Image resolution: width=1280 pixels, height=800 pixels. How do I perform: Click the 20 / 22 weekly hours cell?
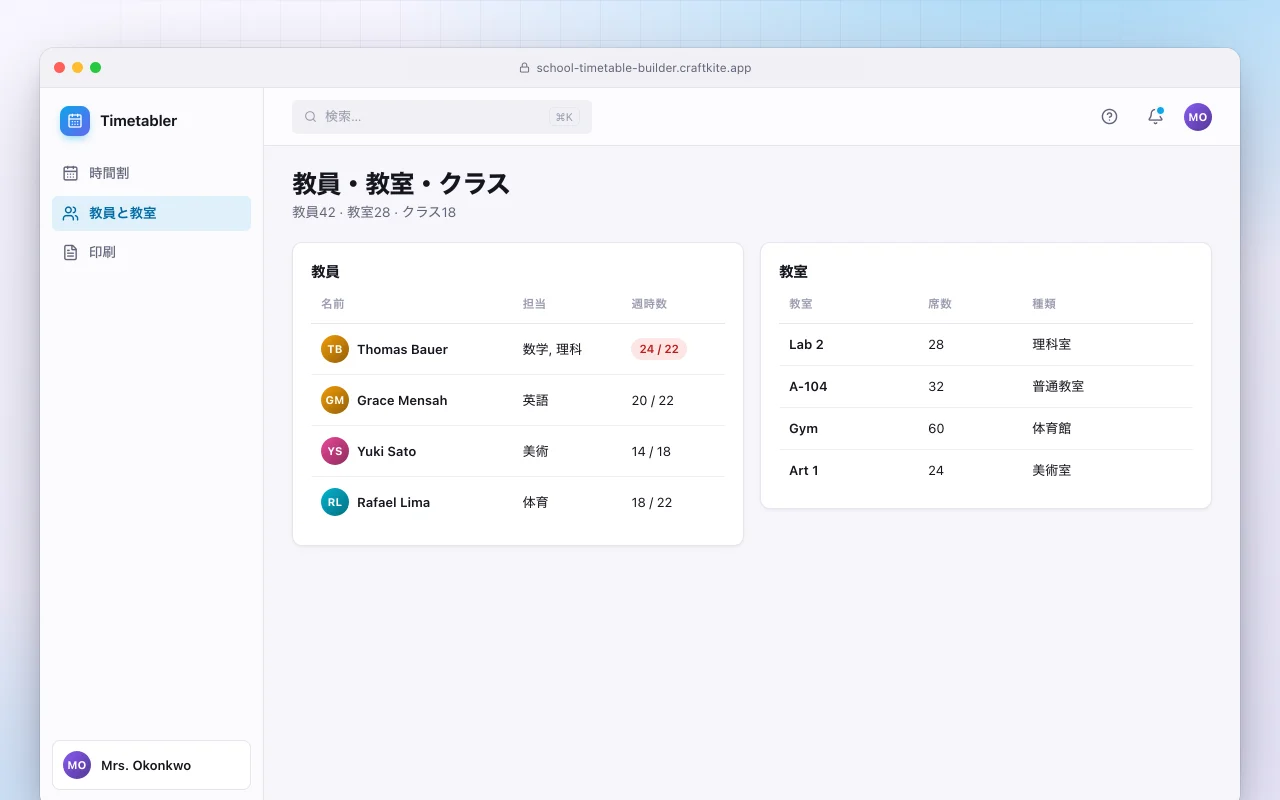(653, 400)
